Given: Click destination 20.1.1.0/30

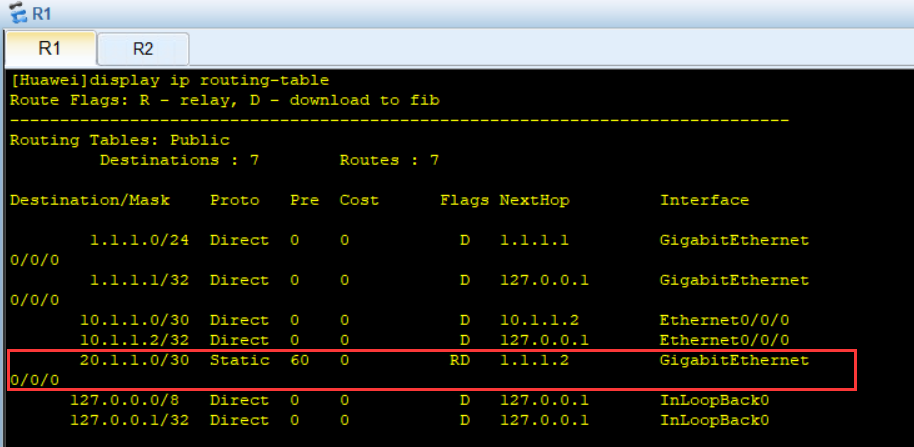Looking at the screenshot, I should [135, 361].
